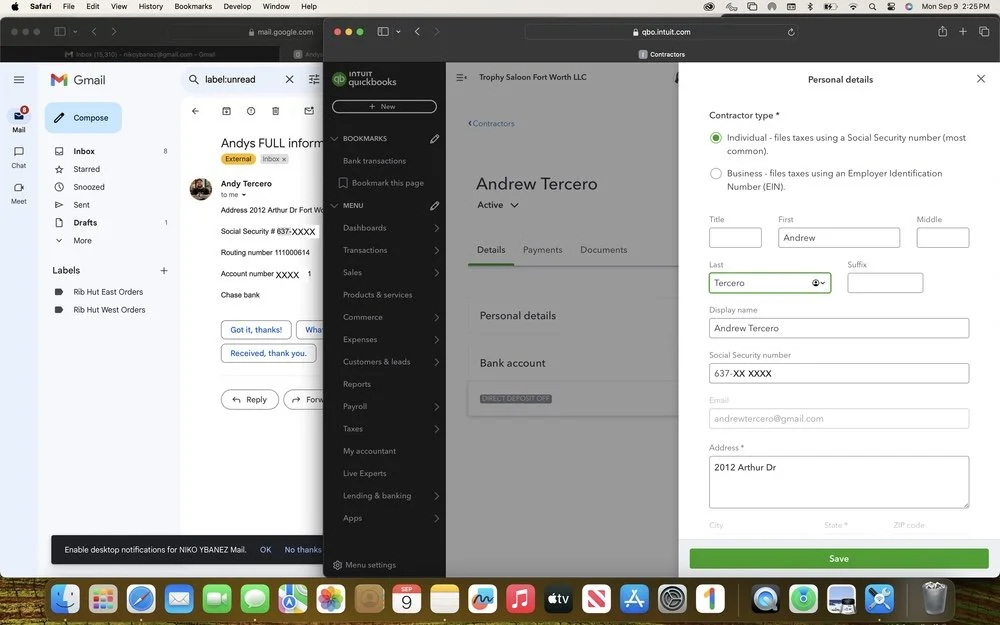Click the Gmail Mail icon in the side rail
Image resolution: width=1000 pixels, height=625 pixels.
pos(18,117)
